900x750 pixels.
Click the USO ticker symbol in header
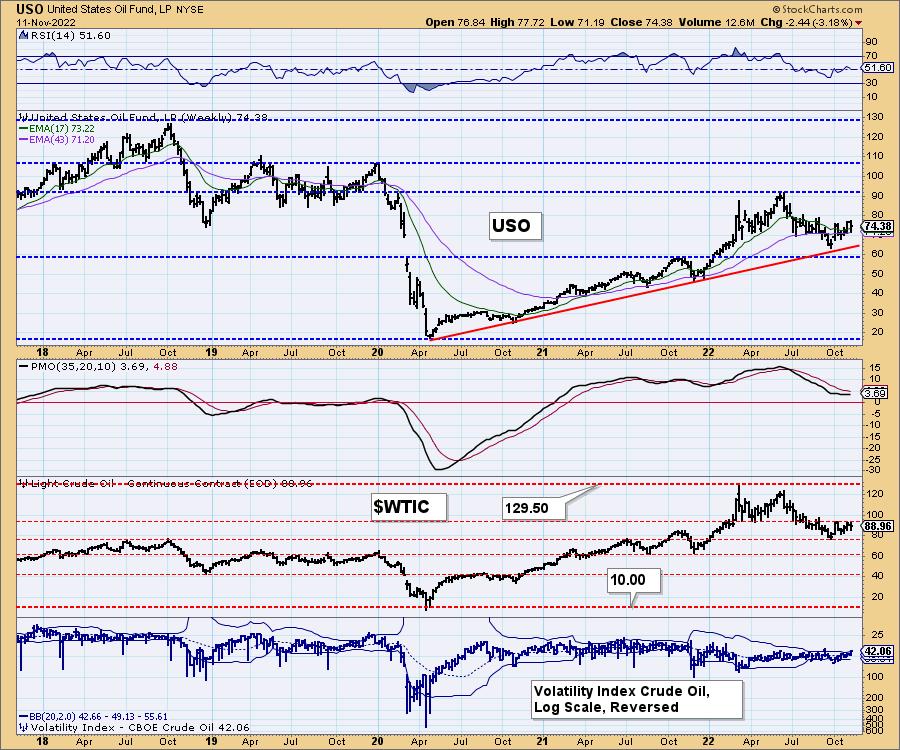tap(30, 9)
